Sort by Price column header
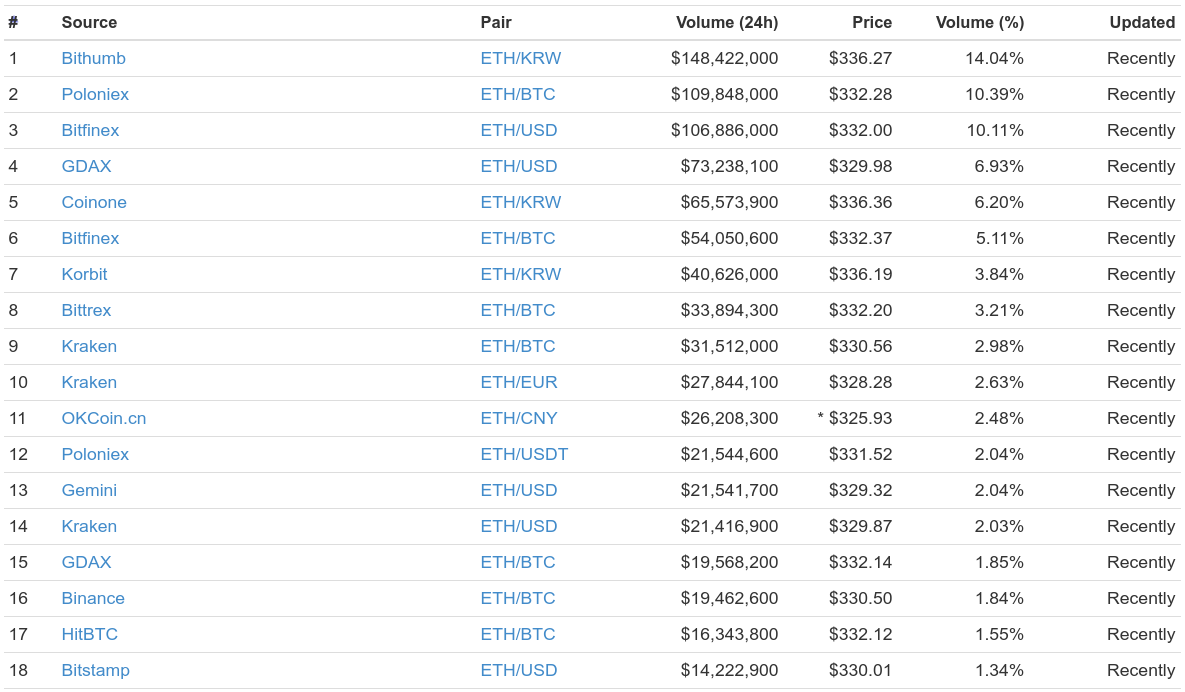1185x692 pixels. pos(872,23)
